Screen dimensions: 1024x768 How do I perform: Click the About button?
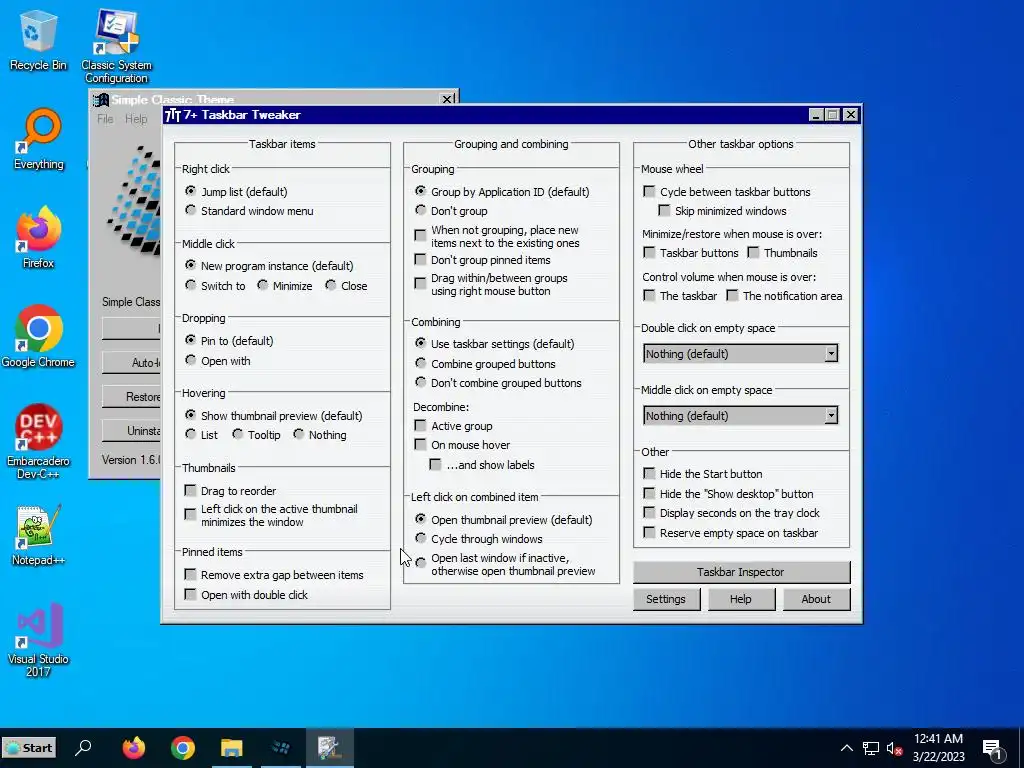click(x=816, y=599)
